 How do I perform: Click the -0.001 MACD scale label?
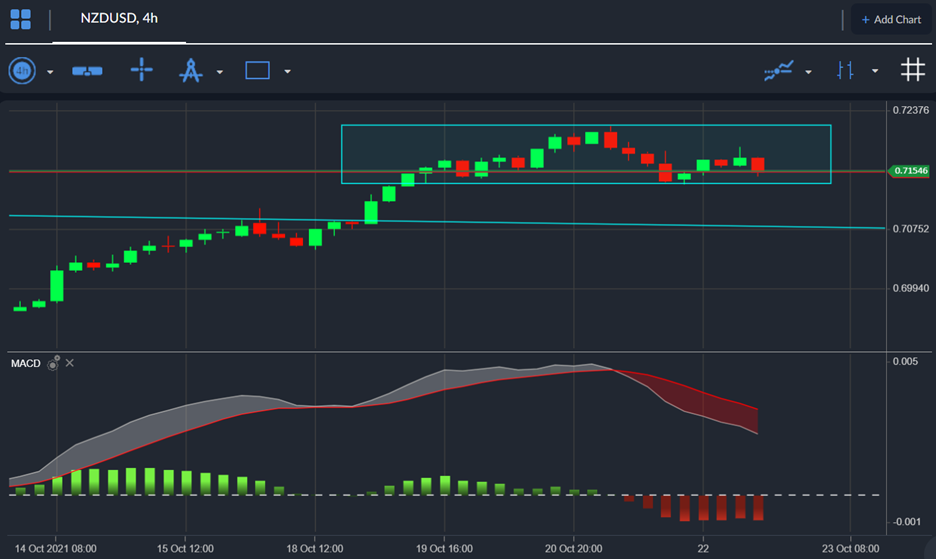click(906, 522)
